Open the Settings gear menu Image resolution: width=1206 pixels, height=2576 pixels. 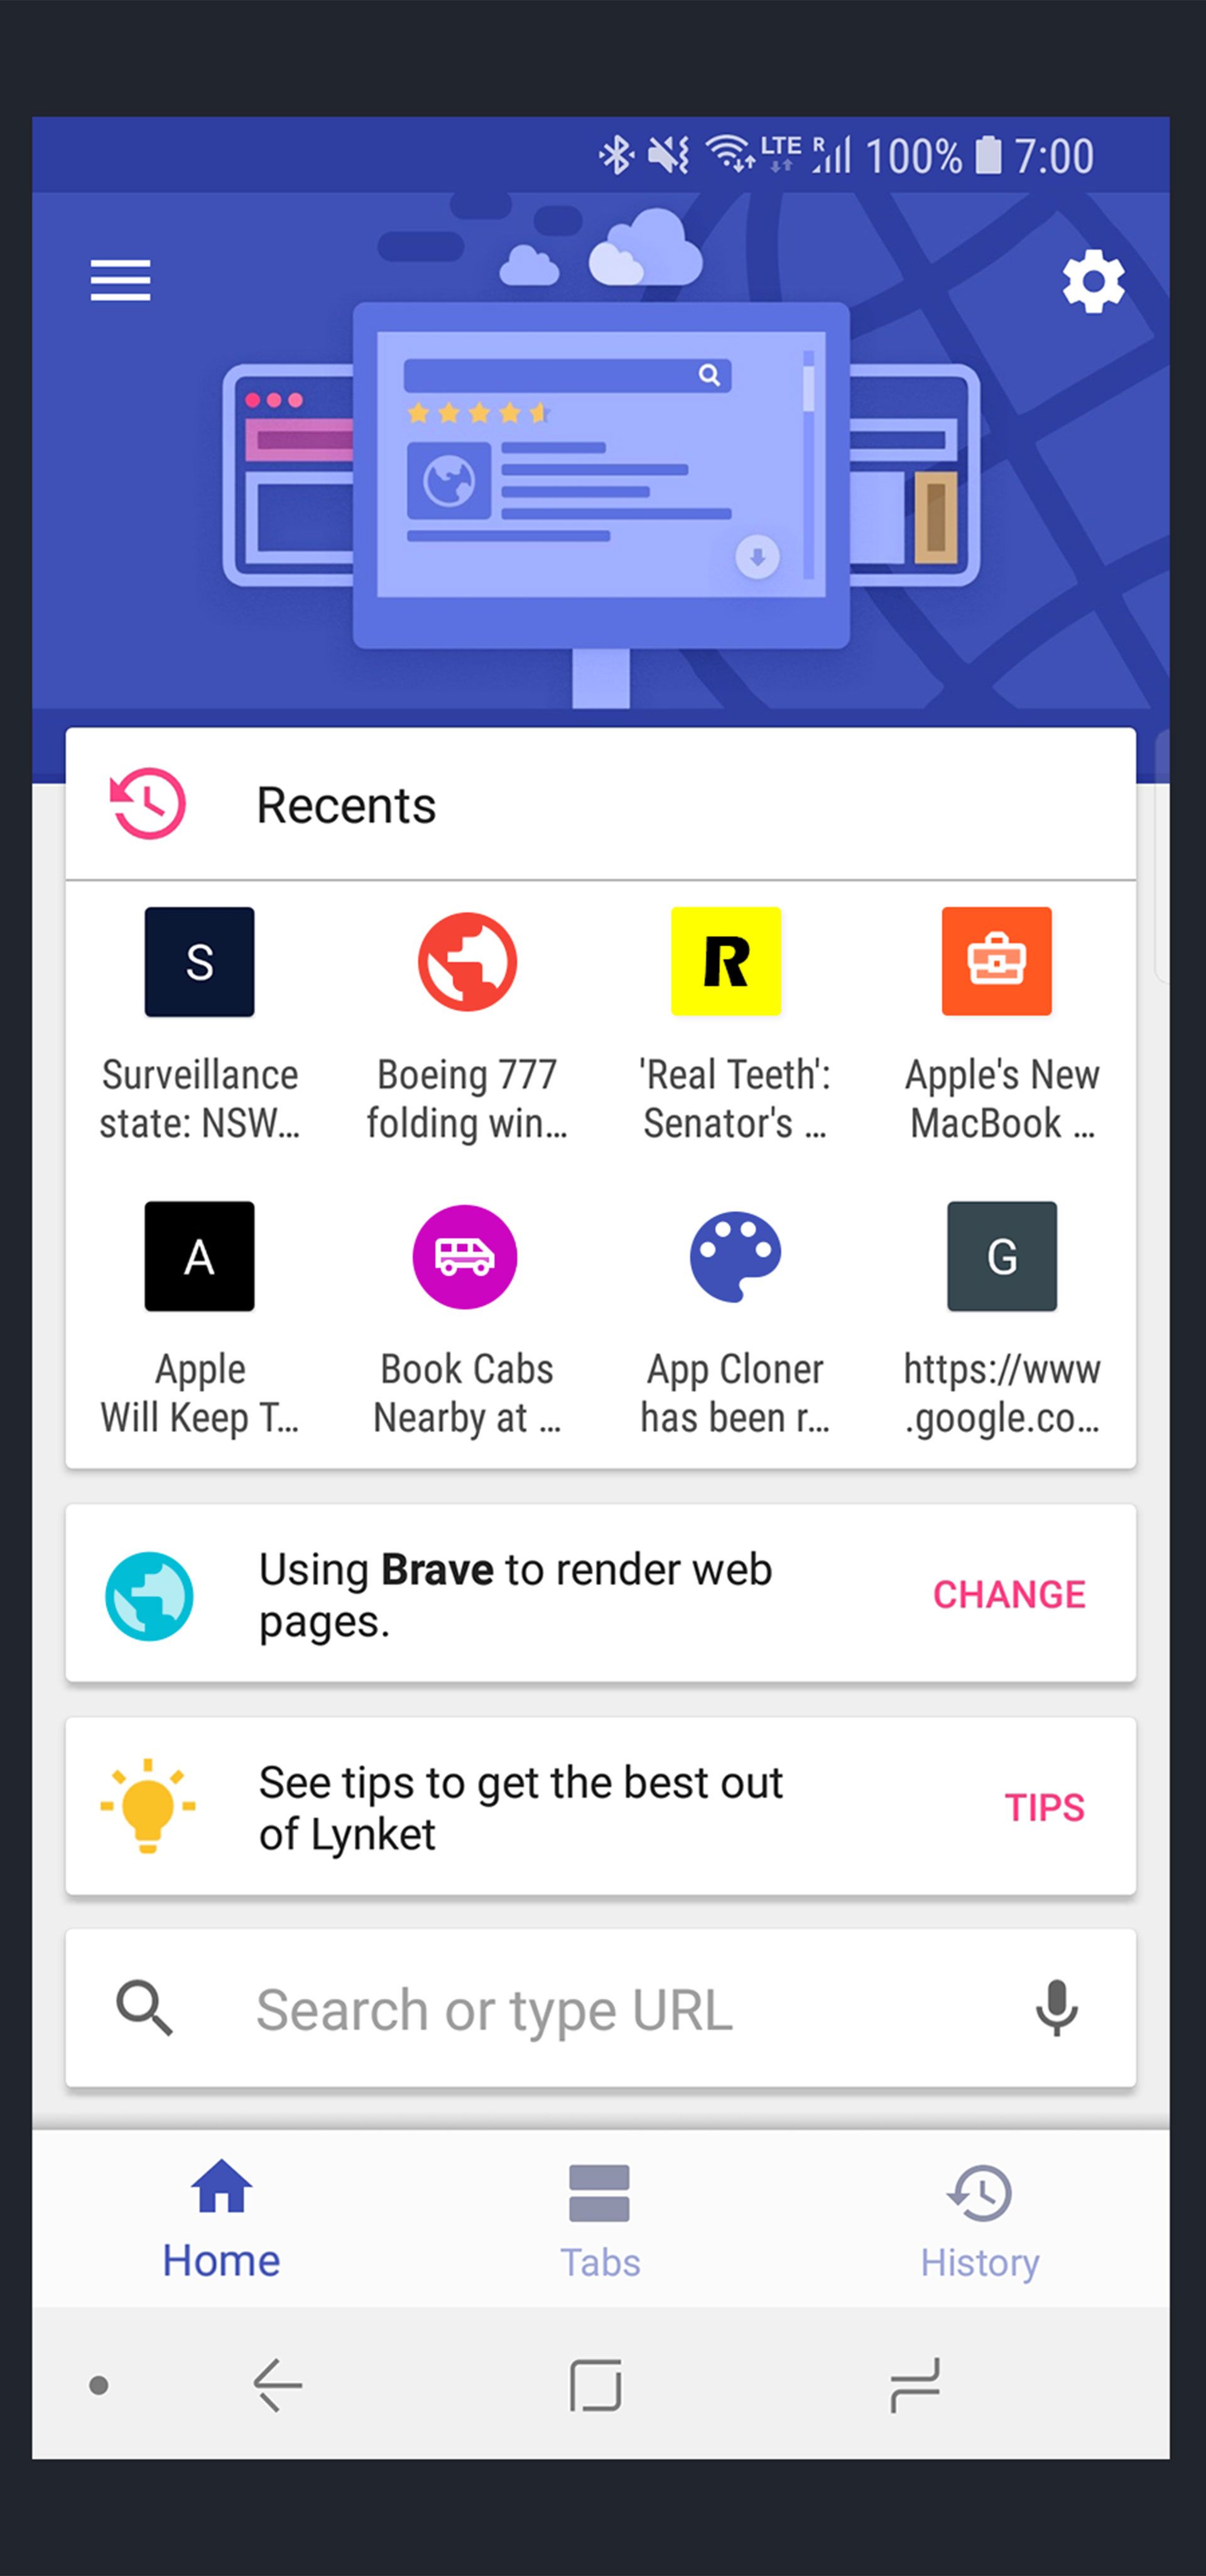pyautogui.click(x=1091, y=280)
